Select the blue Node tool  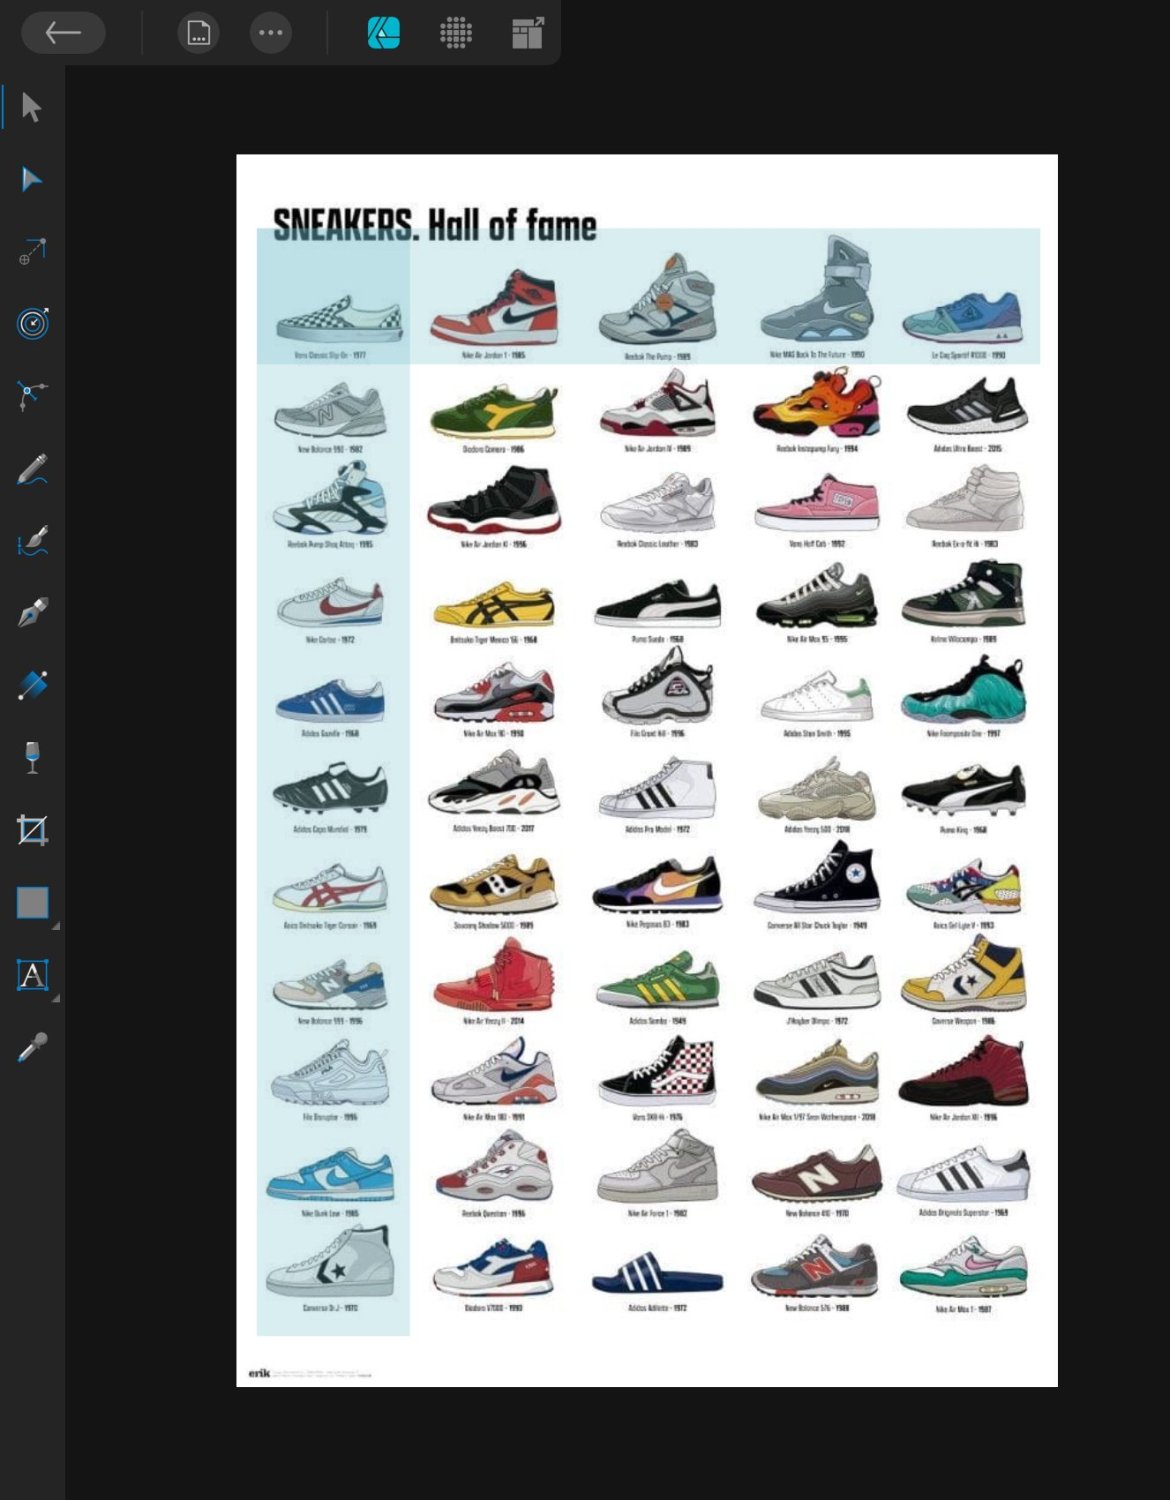[x=32, y=180]
